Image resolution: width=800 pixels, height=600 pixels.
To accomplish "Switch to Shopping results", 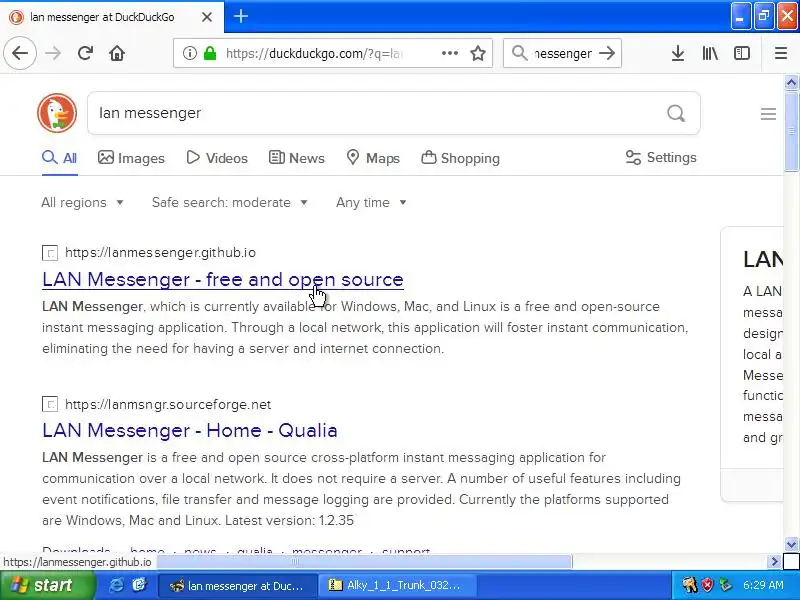I will coord(460,158).
